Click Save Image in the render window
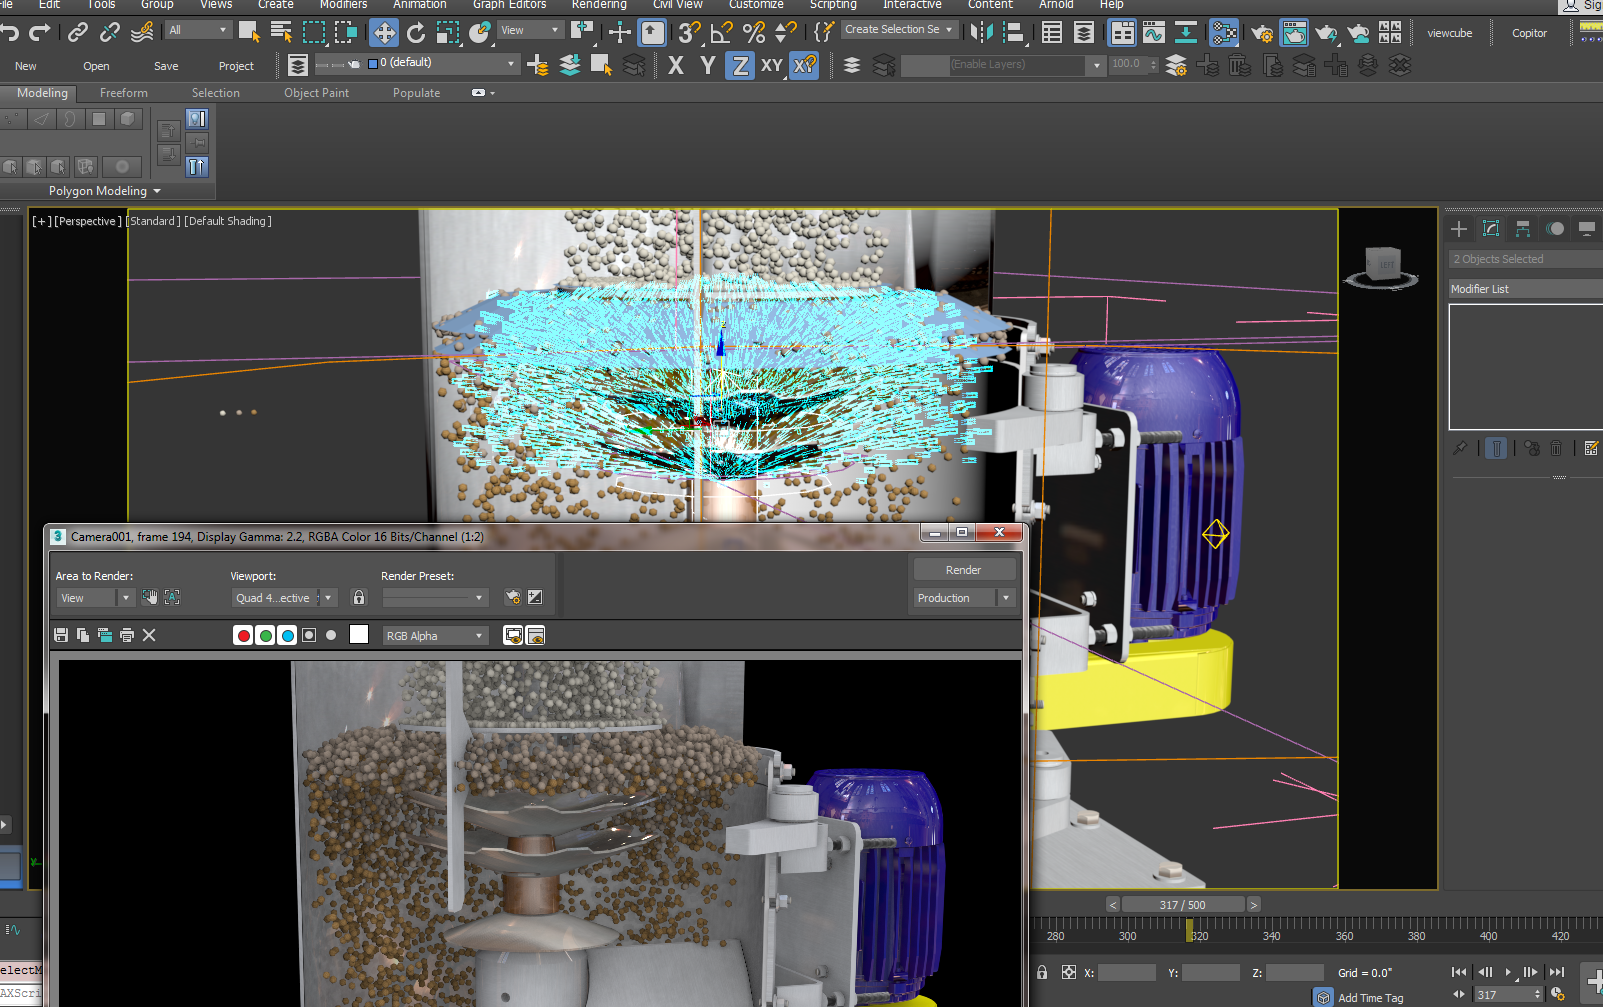This screenshot has width=1603, height=1007. point(60,634)
